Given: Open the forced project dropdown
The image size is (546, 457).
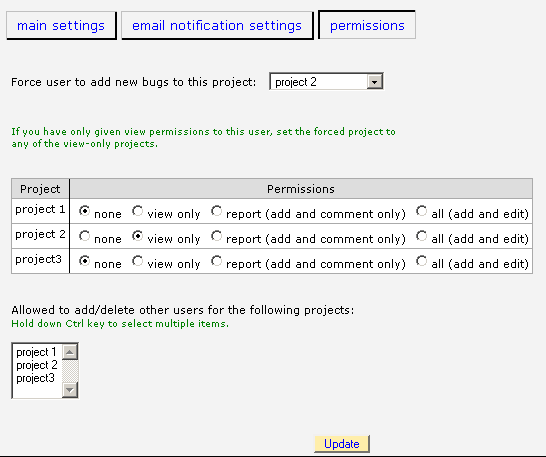Looking at the screenshot, I should point(326,82).
